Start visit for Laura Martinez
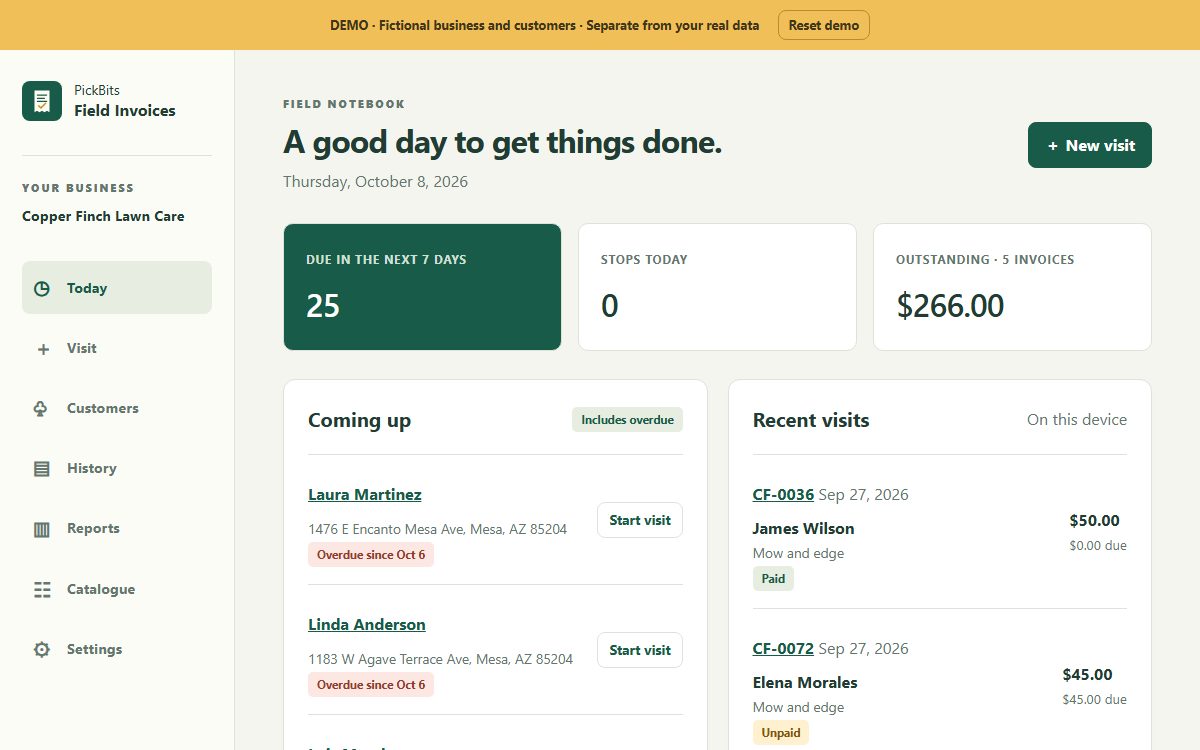Image resolution: width=1200 pixels, height=750 pixels. pyautogui.click(x=640, y=520)
